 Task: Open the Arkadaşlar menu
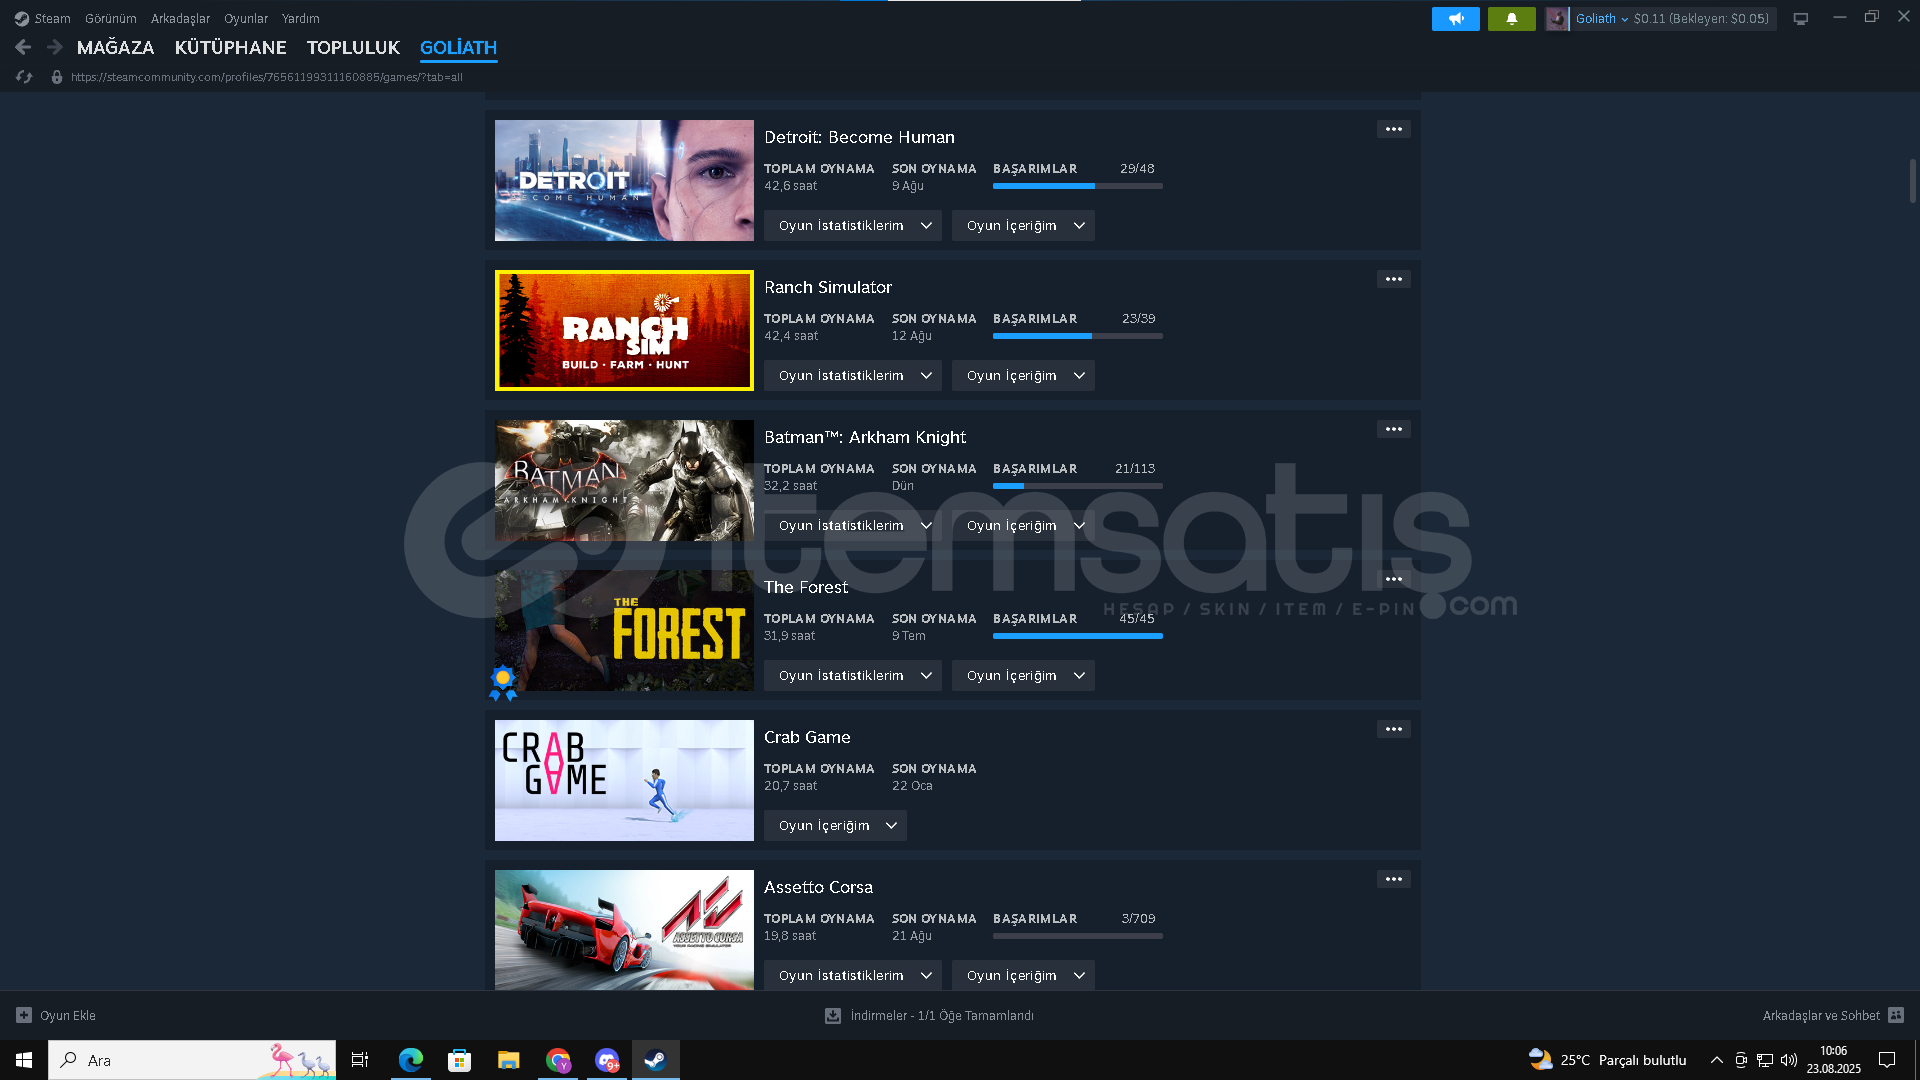pos(180,18)
